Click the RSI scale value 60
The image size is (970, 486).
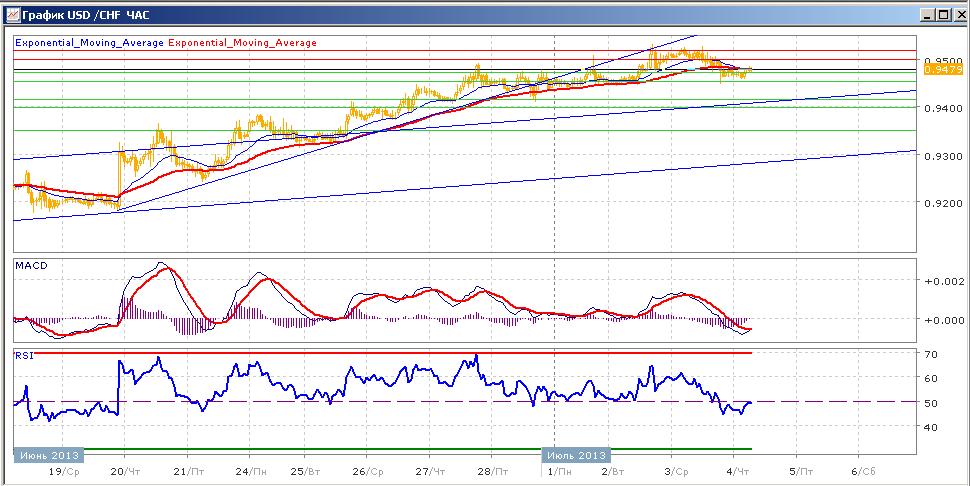click(x=931, y=378)
